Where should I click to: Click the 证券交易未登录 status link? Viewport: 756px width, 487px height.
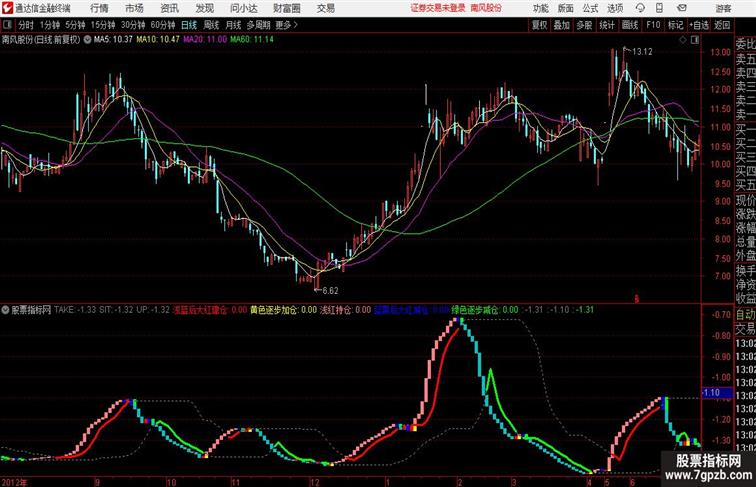tap(438, 8)
